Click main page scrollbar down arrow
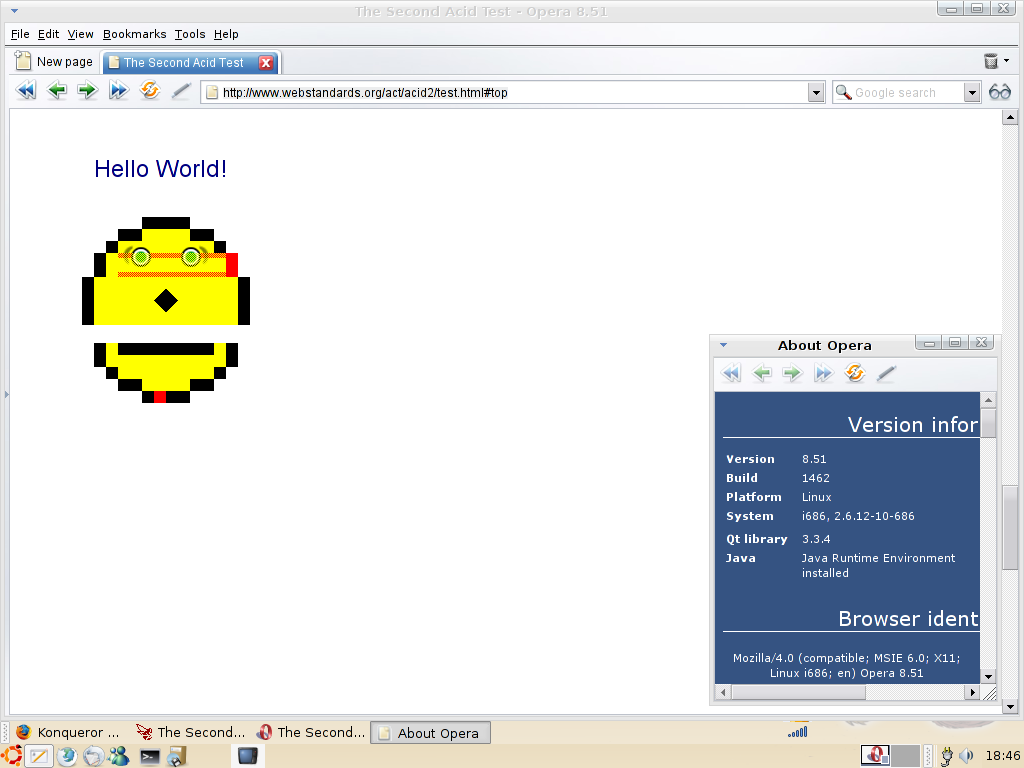Image resolution: width=1024 pixels, height=768 pixels. point(1010,706)
